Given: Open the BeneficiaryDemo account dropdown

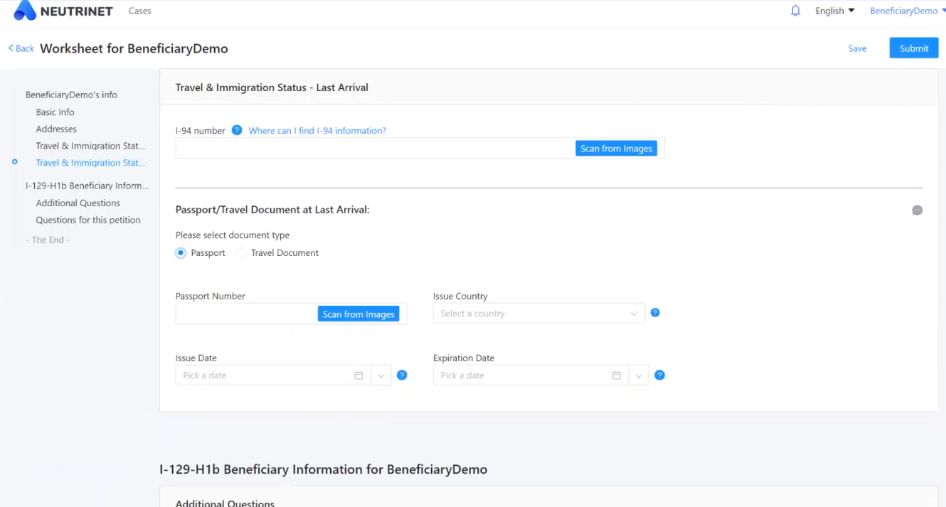Looking at the screenshot, I should point(907,10).
